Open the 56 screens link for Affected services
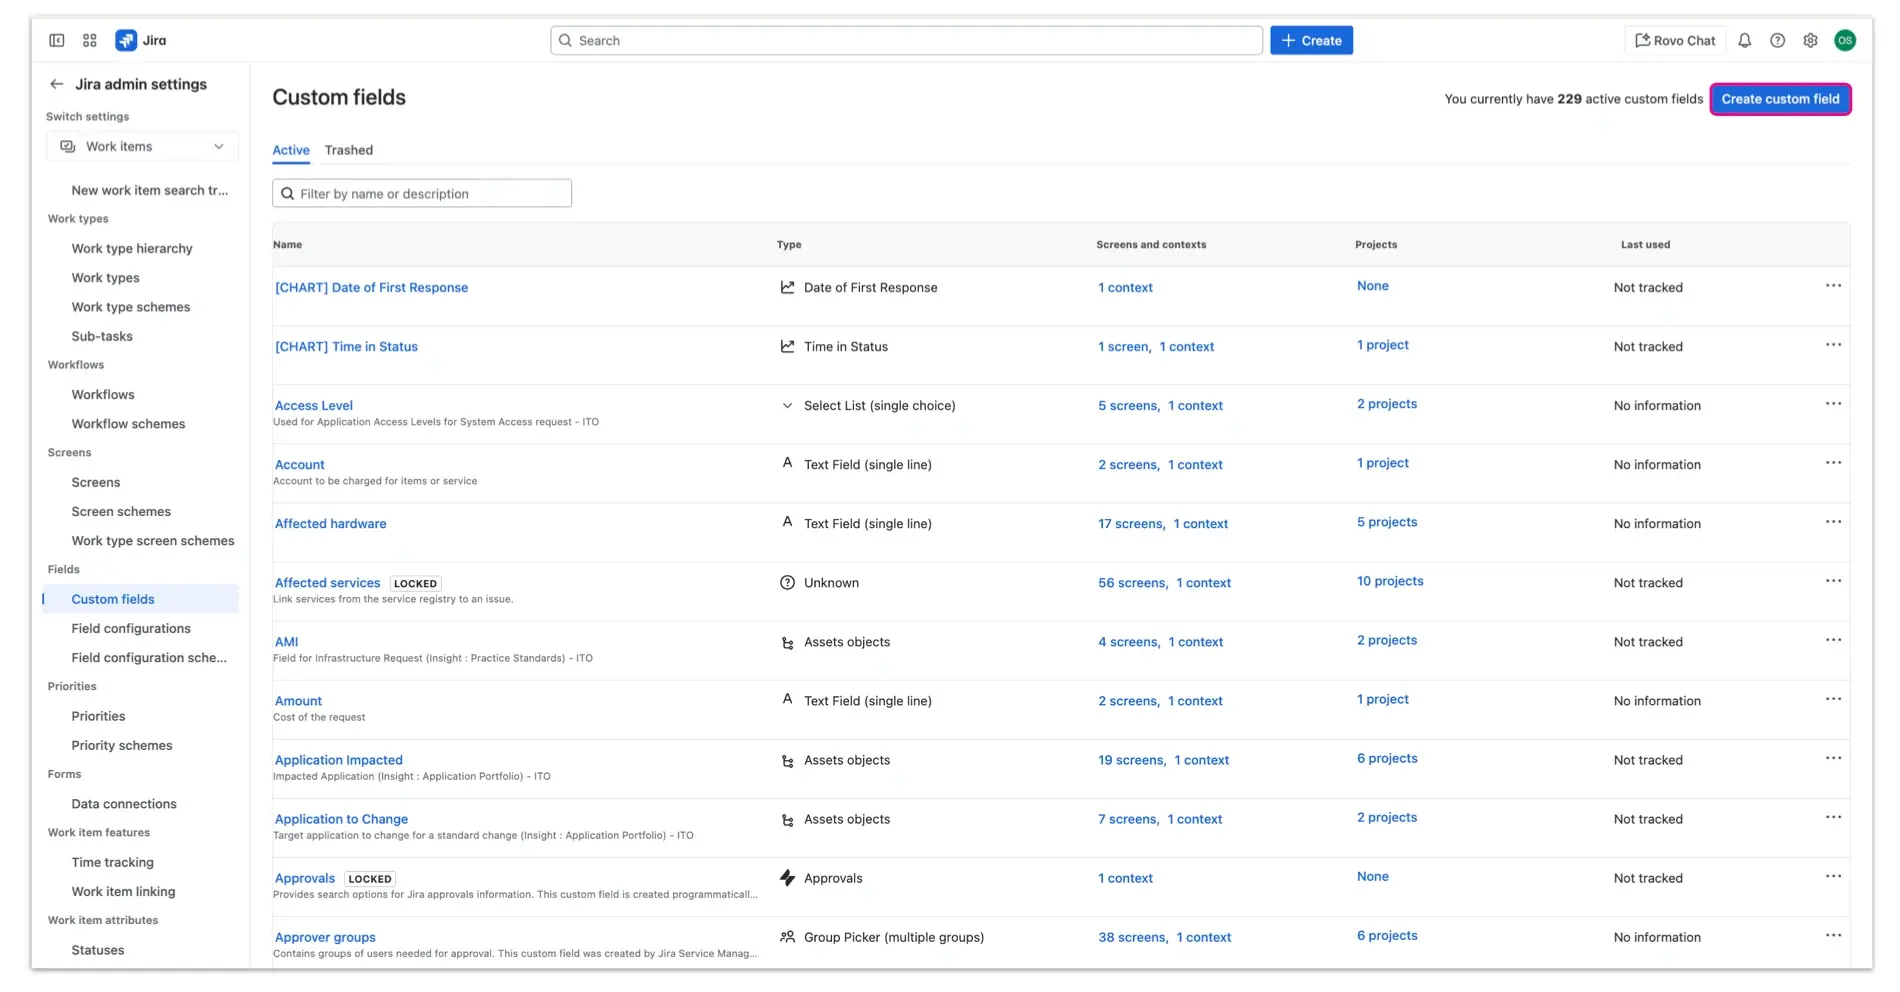The image size is (1900, 992). [1131, 583]
